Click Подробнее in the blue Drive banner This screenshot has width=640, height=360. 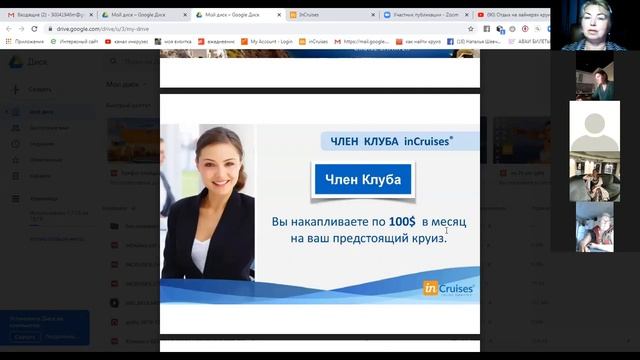click(x=61, y=337)
